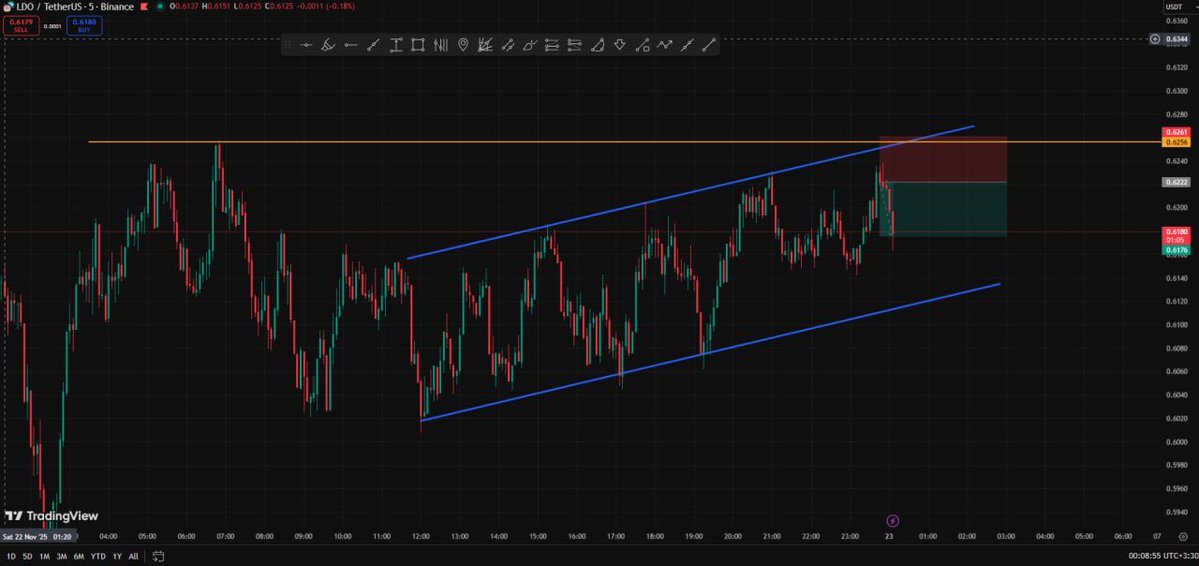1199x566 pixels.
Task: Set time range to 3M
Action: coord(61,556)
